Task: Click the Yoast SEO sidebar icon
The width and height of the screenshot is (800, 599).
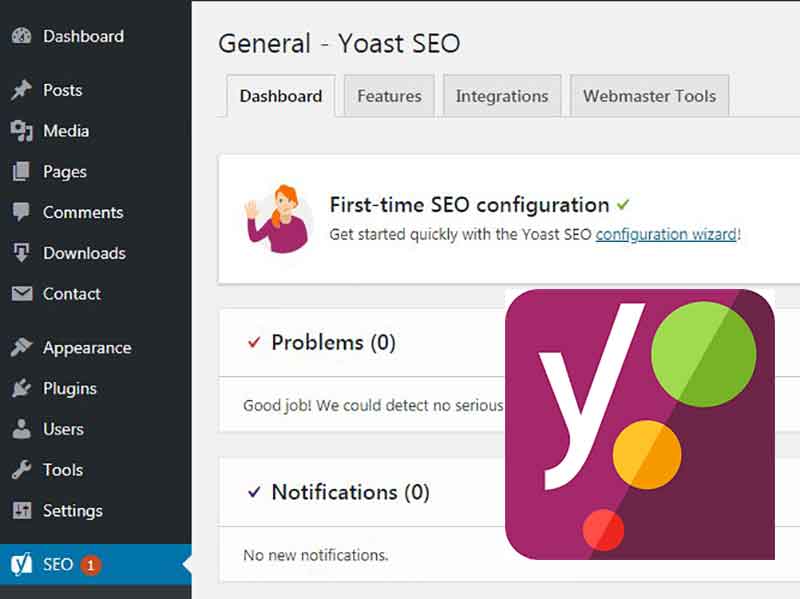Action: tap(21, 565)
